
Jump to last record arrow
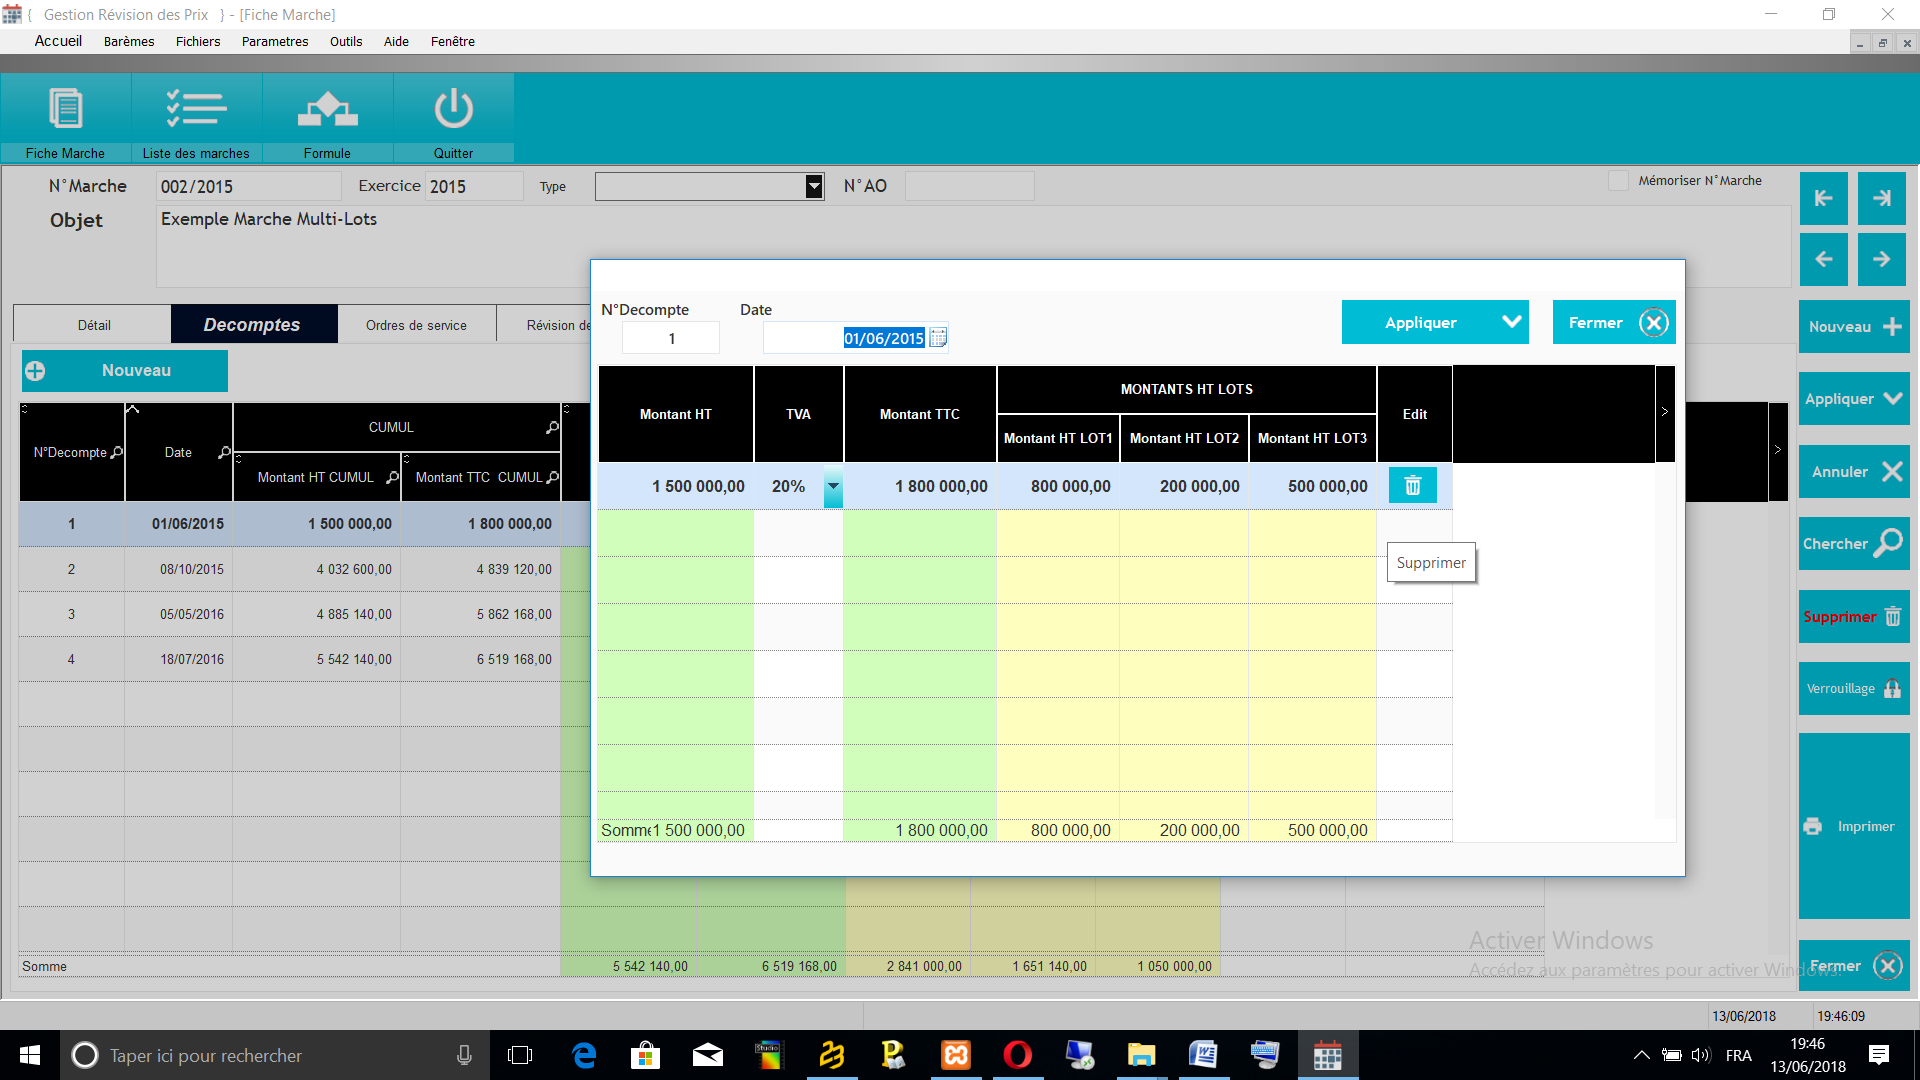pyautogui.click(x=1882, y=198)
